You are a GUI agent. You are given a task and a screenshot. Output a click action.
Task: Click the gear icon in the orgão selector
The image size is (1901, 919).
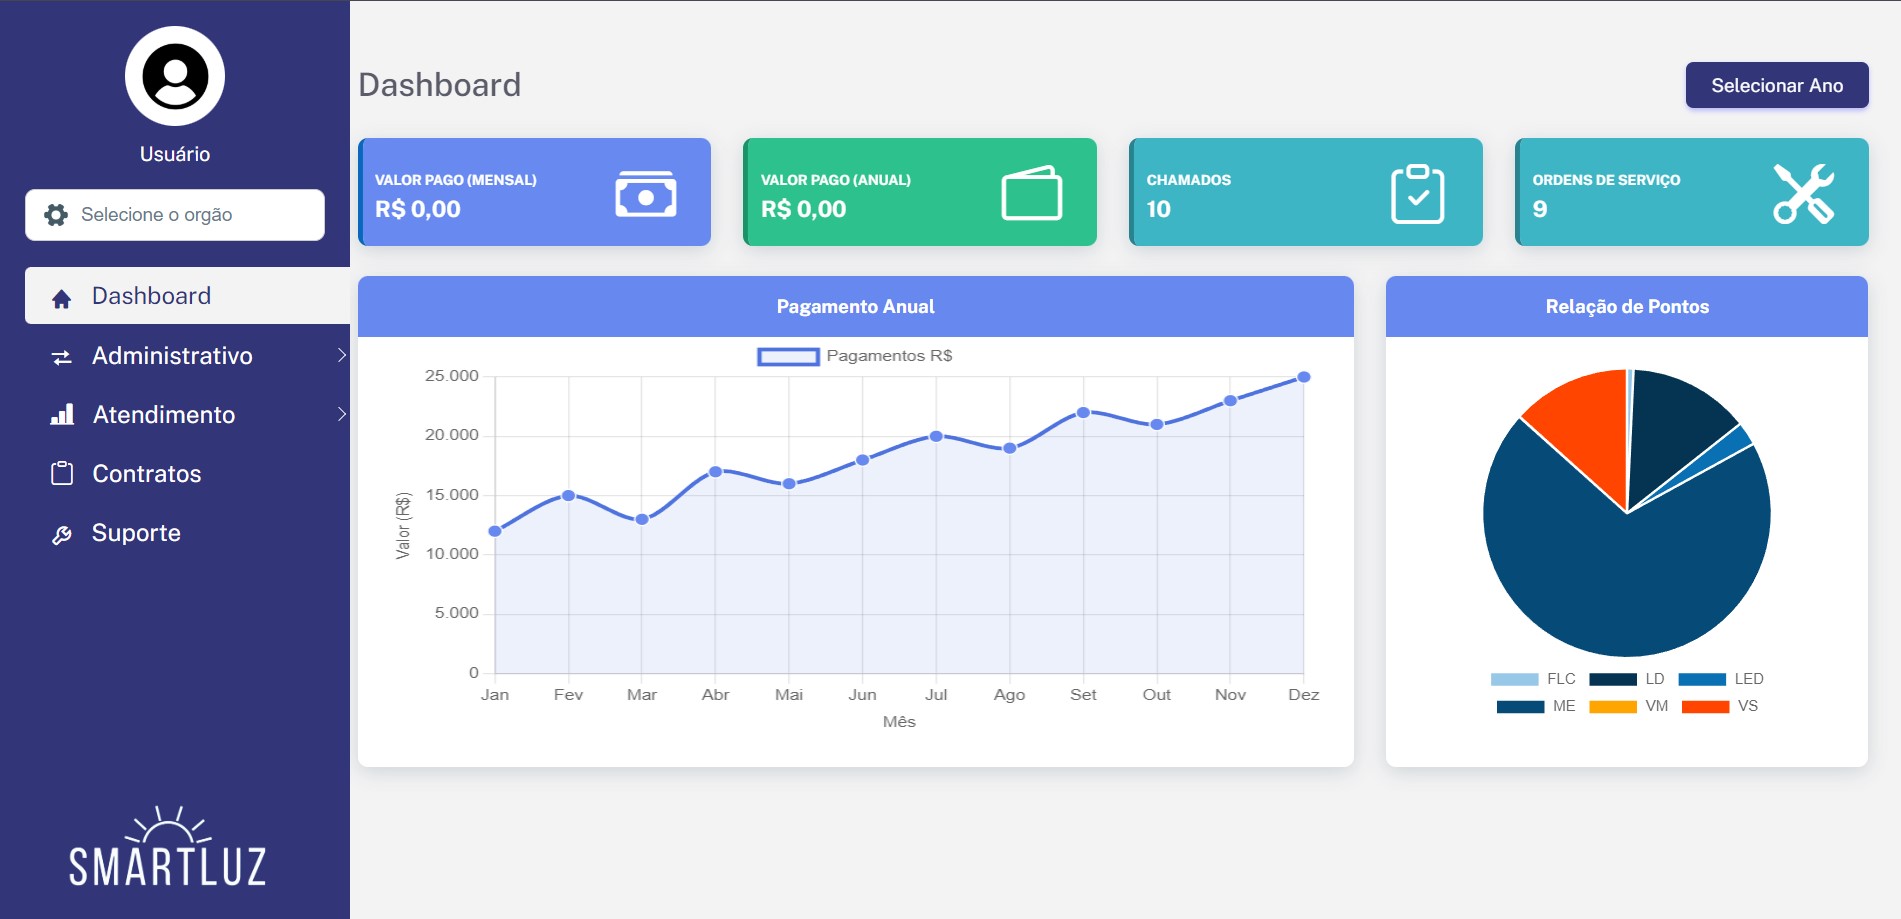point(56,215)
